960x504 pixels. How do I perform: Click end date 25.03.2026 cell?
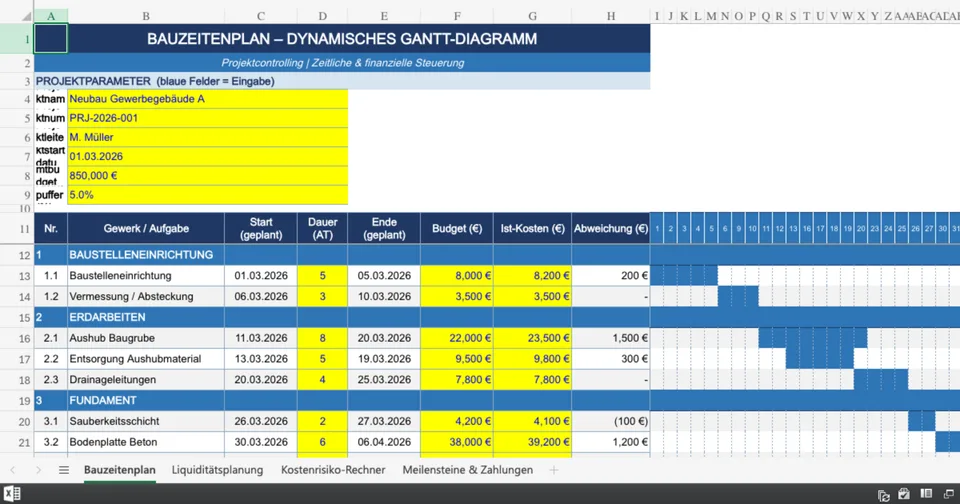tap(384, 380)
